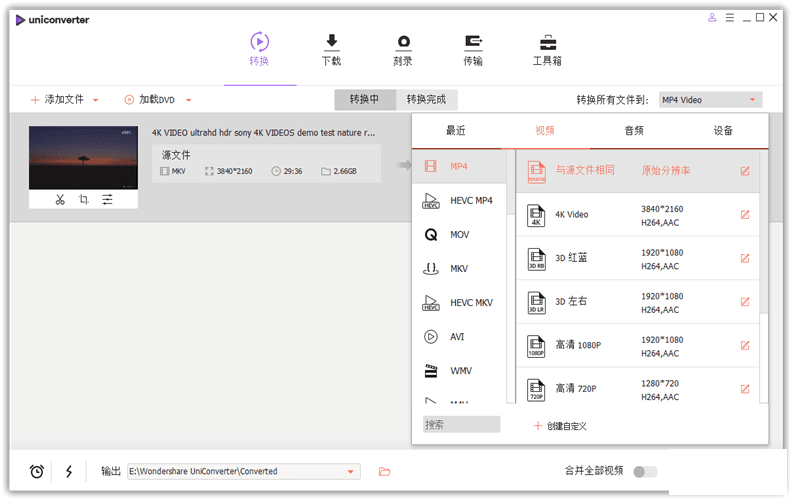
Task: Select the 与源文件相同 preset row
Action: click(637, 171)
